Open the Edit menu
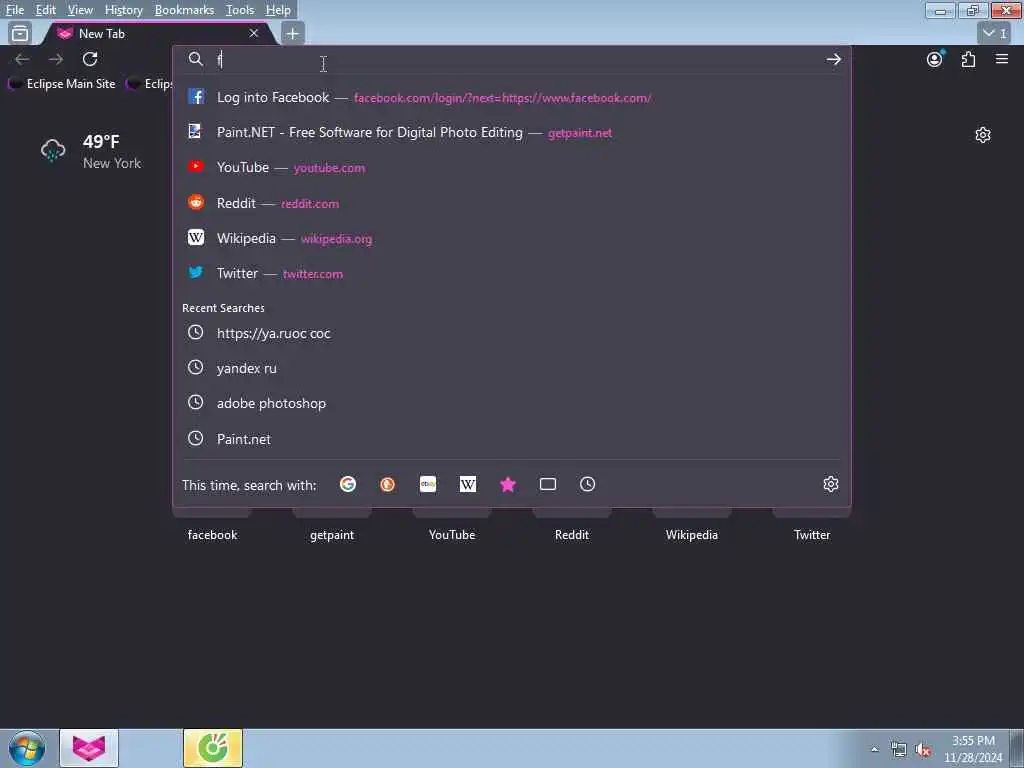Image resolution: width=1024 pixels, height=768 pixels. 45,10
